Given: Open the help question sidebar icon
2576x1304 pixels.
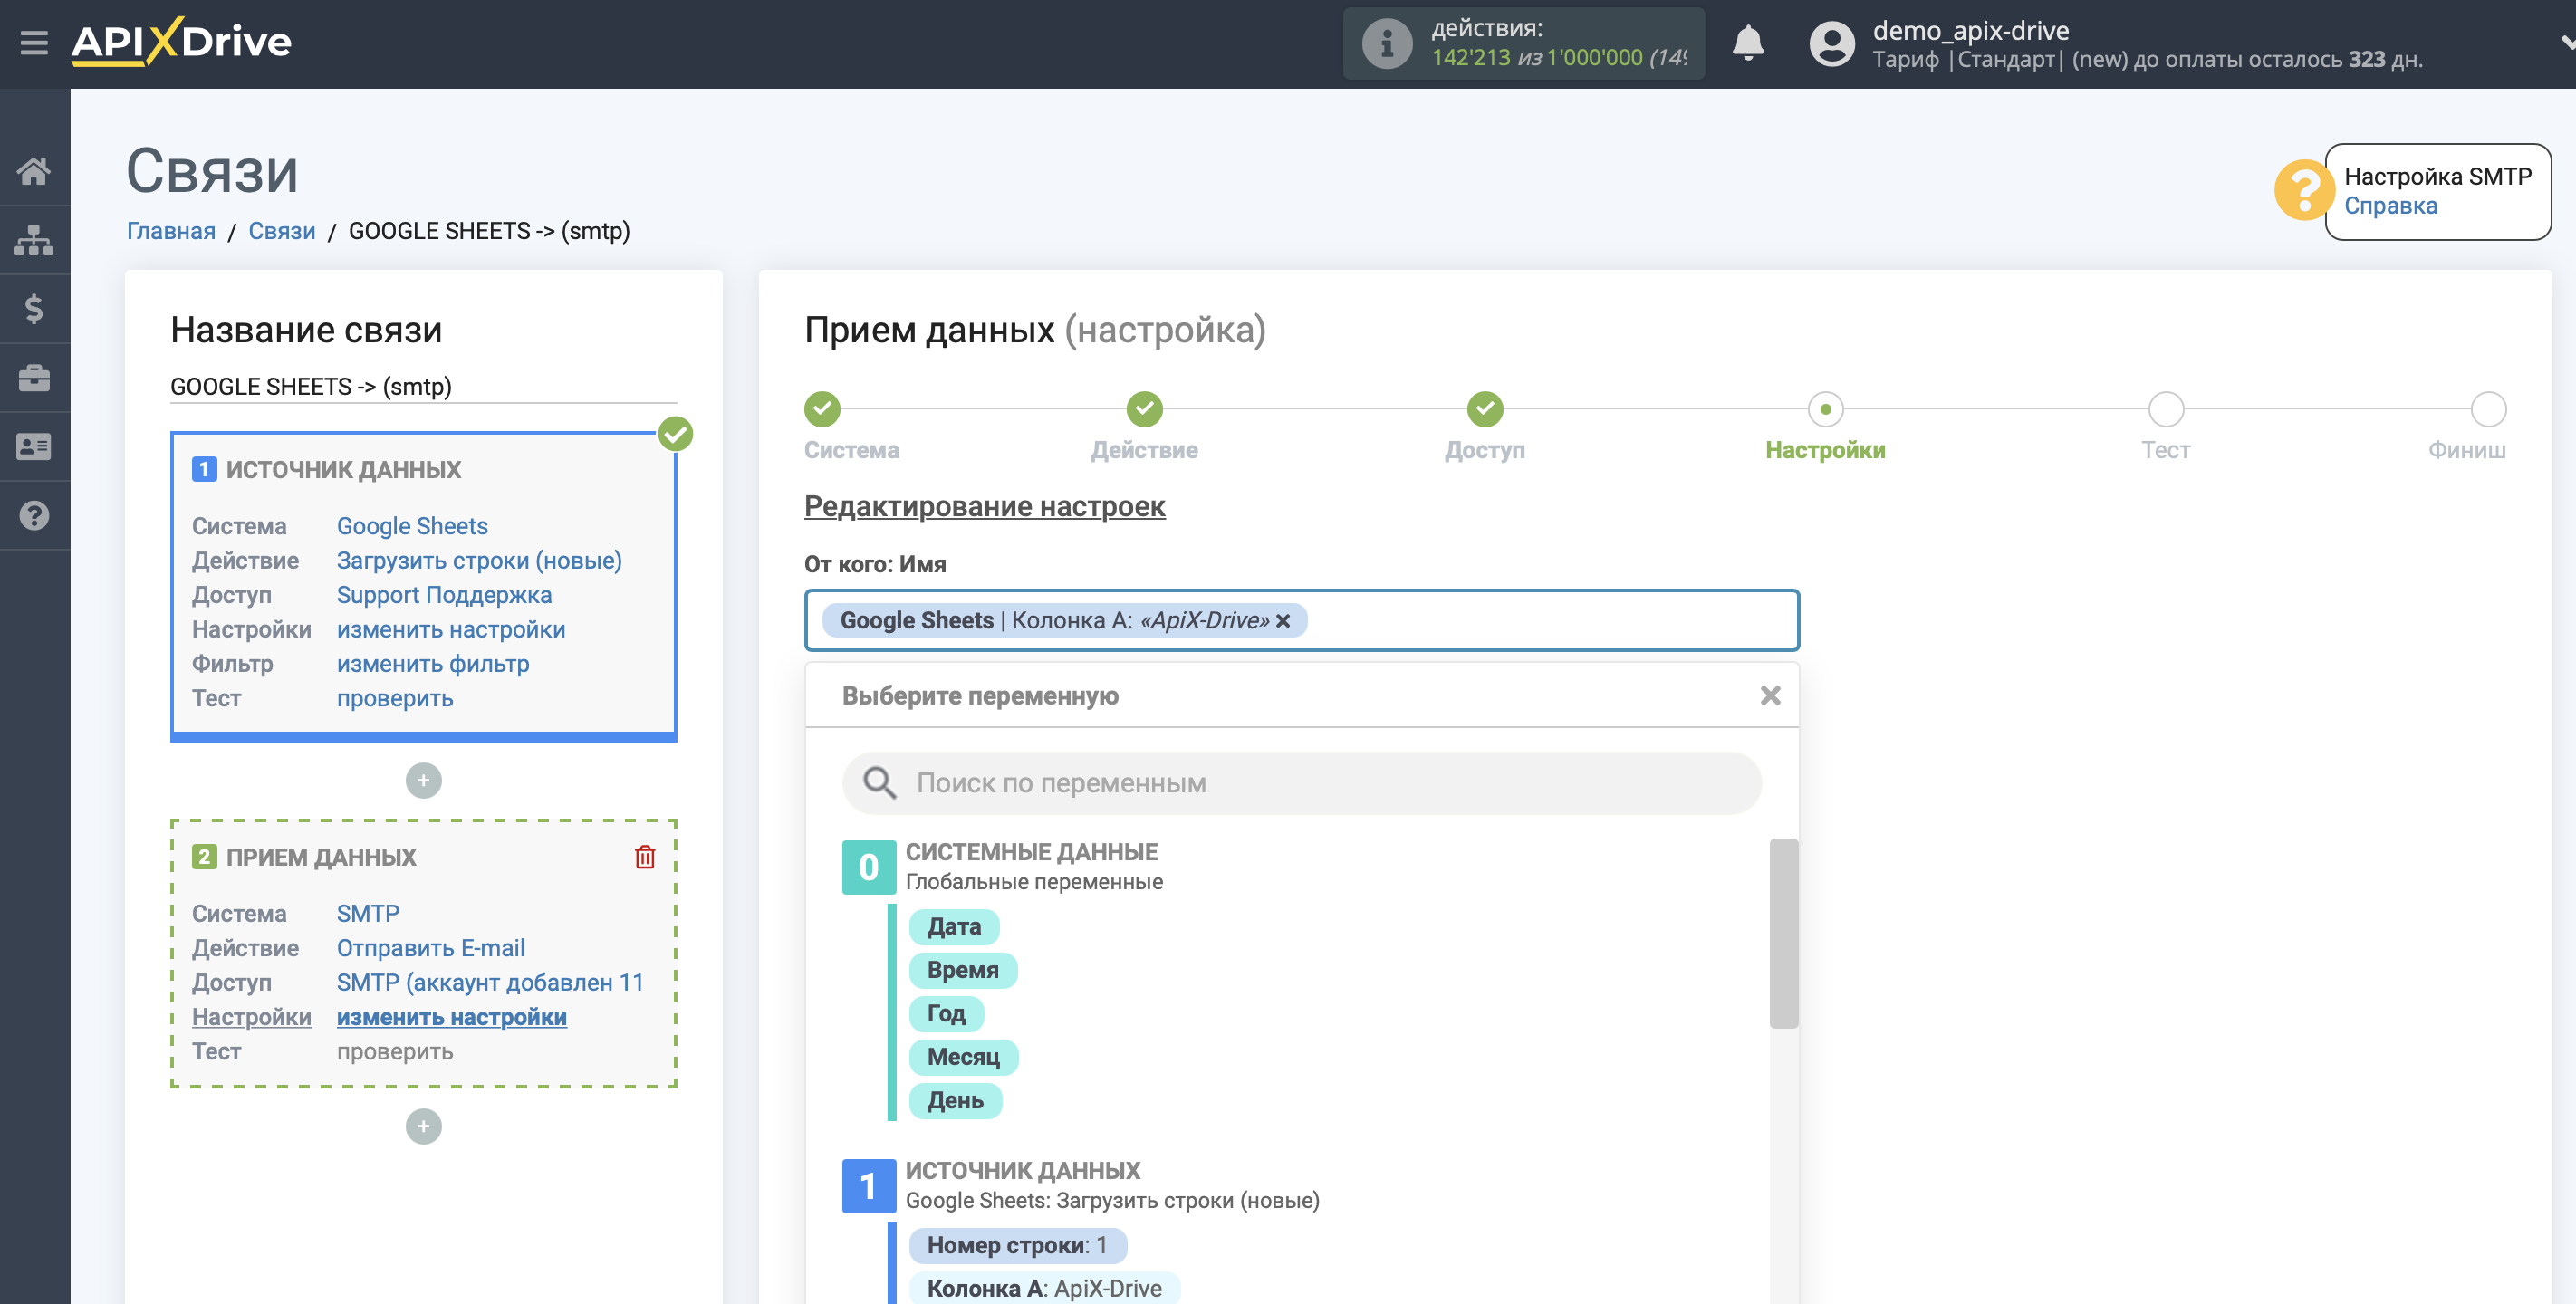Looking at the screenshot, I should (34, 516).
